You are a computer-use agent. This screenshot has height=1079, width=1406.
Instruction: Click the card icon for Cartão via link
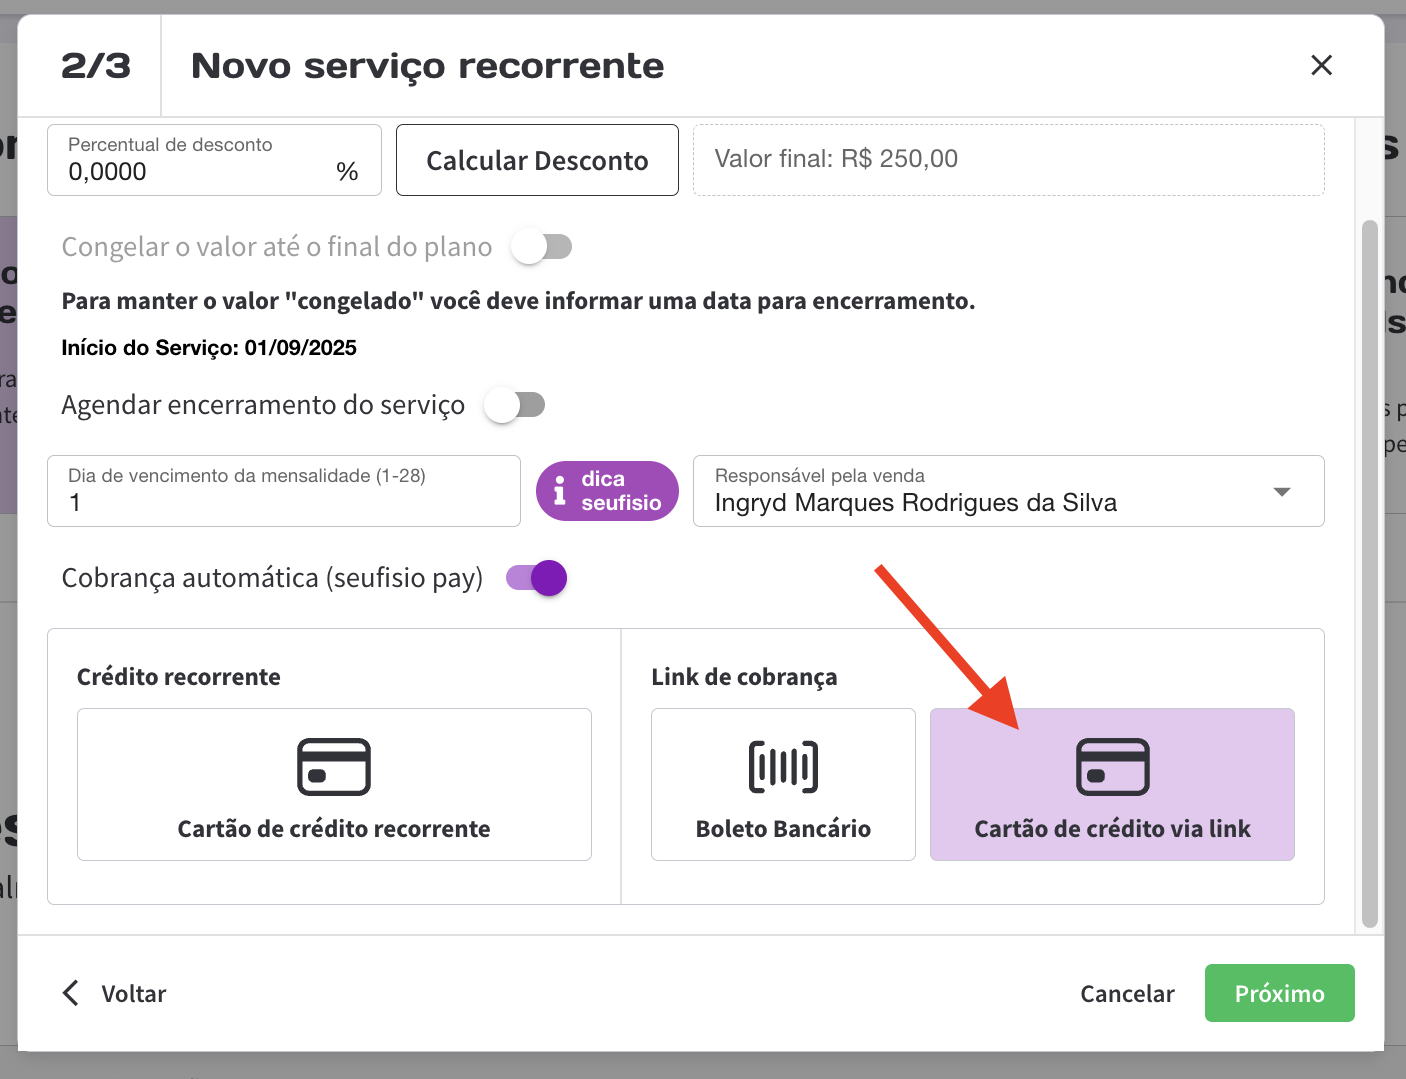click(x=1112, y=767)
